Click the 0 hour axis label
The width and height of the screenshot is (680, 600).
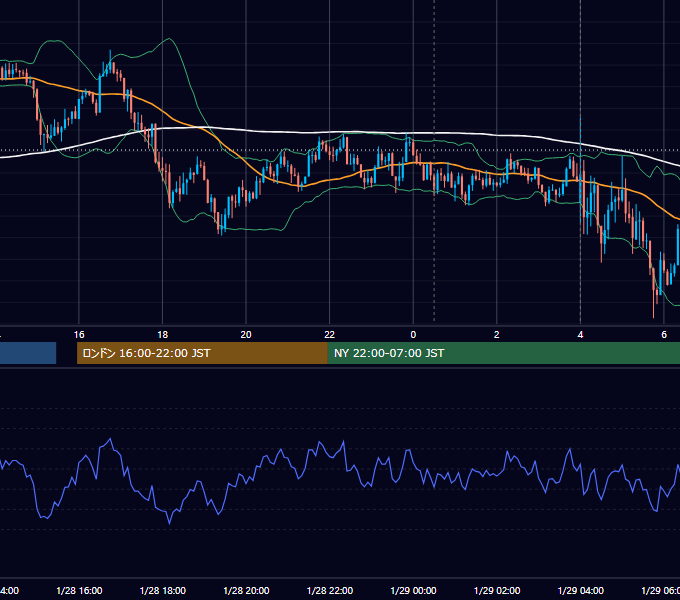[x=413, y=335]
